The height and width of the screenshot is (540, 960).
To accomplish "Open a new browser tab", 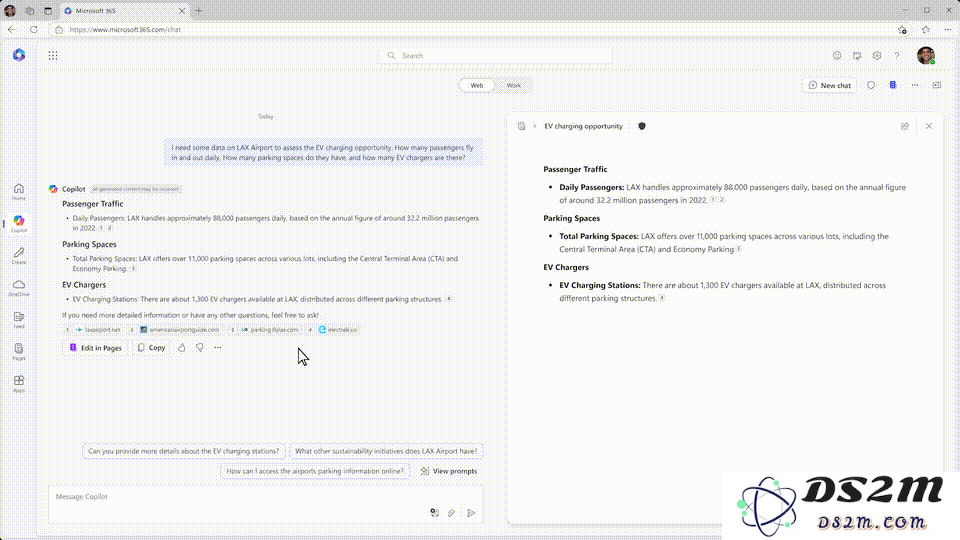I will tap(198, 10).
